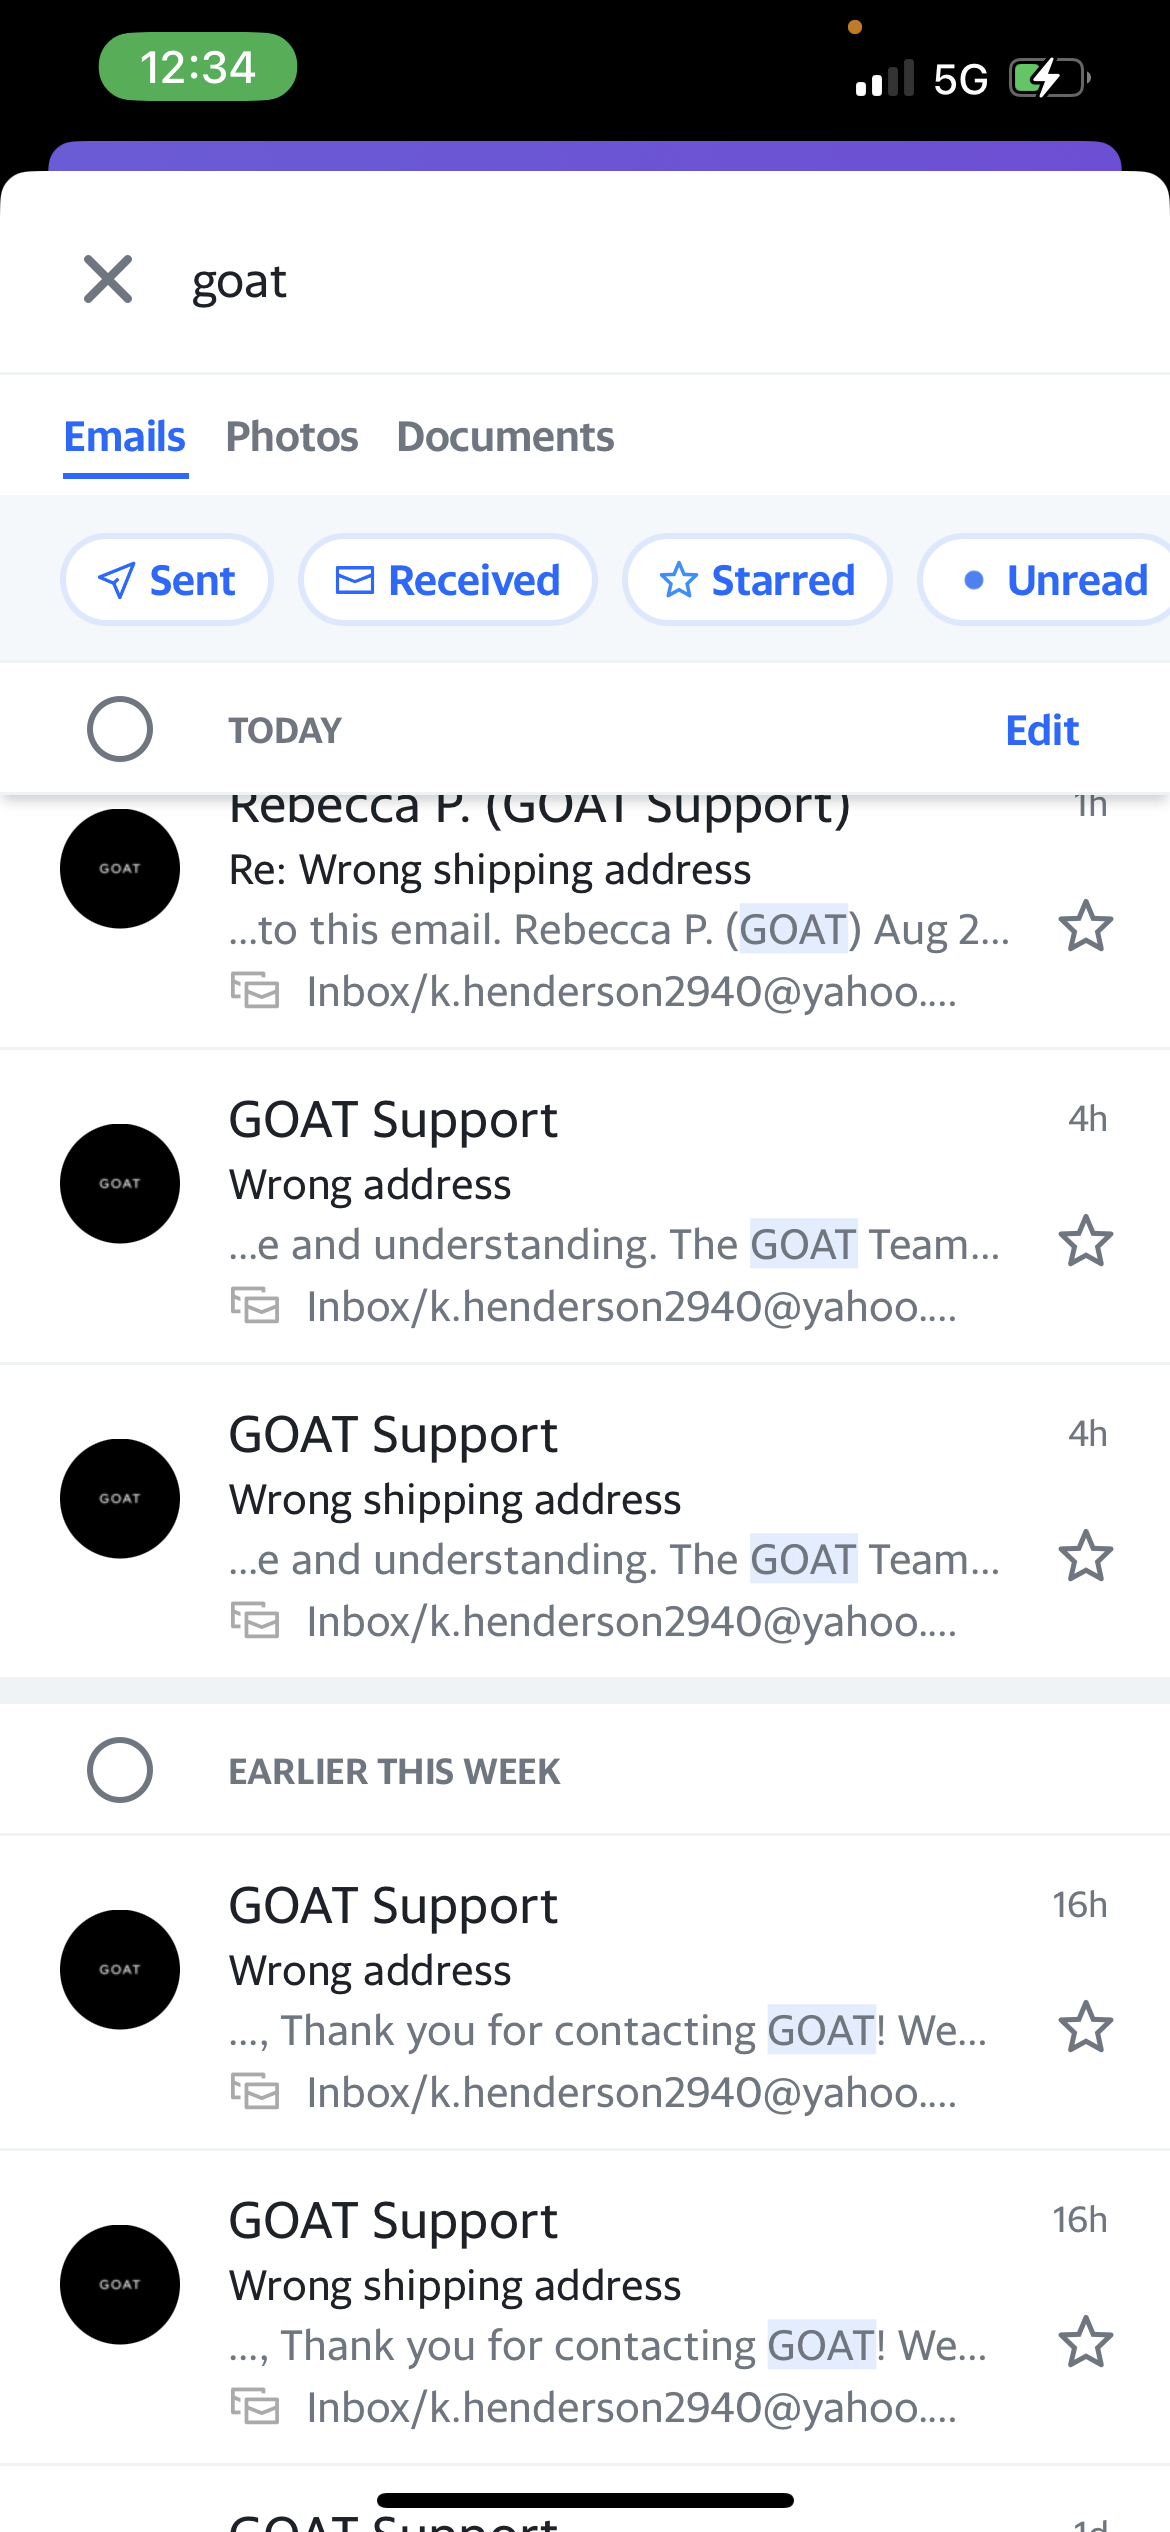1170x2532 pixels.
Task: Click the Unread filter blue dot icon
Action: tap(976, 580)
